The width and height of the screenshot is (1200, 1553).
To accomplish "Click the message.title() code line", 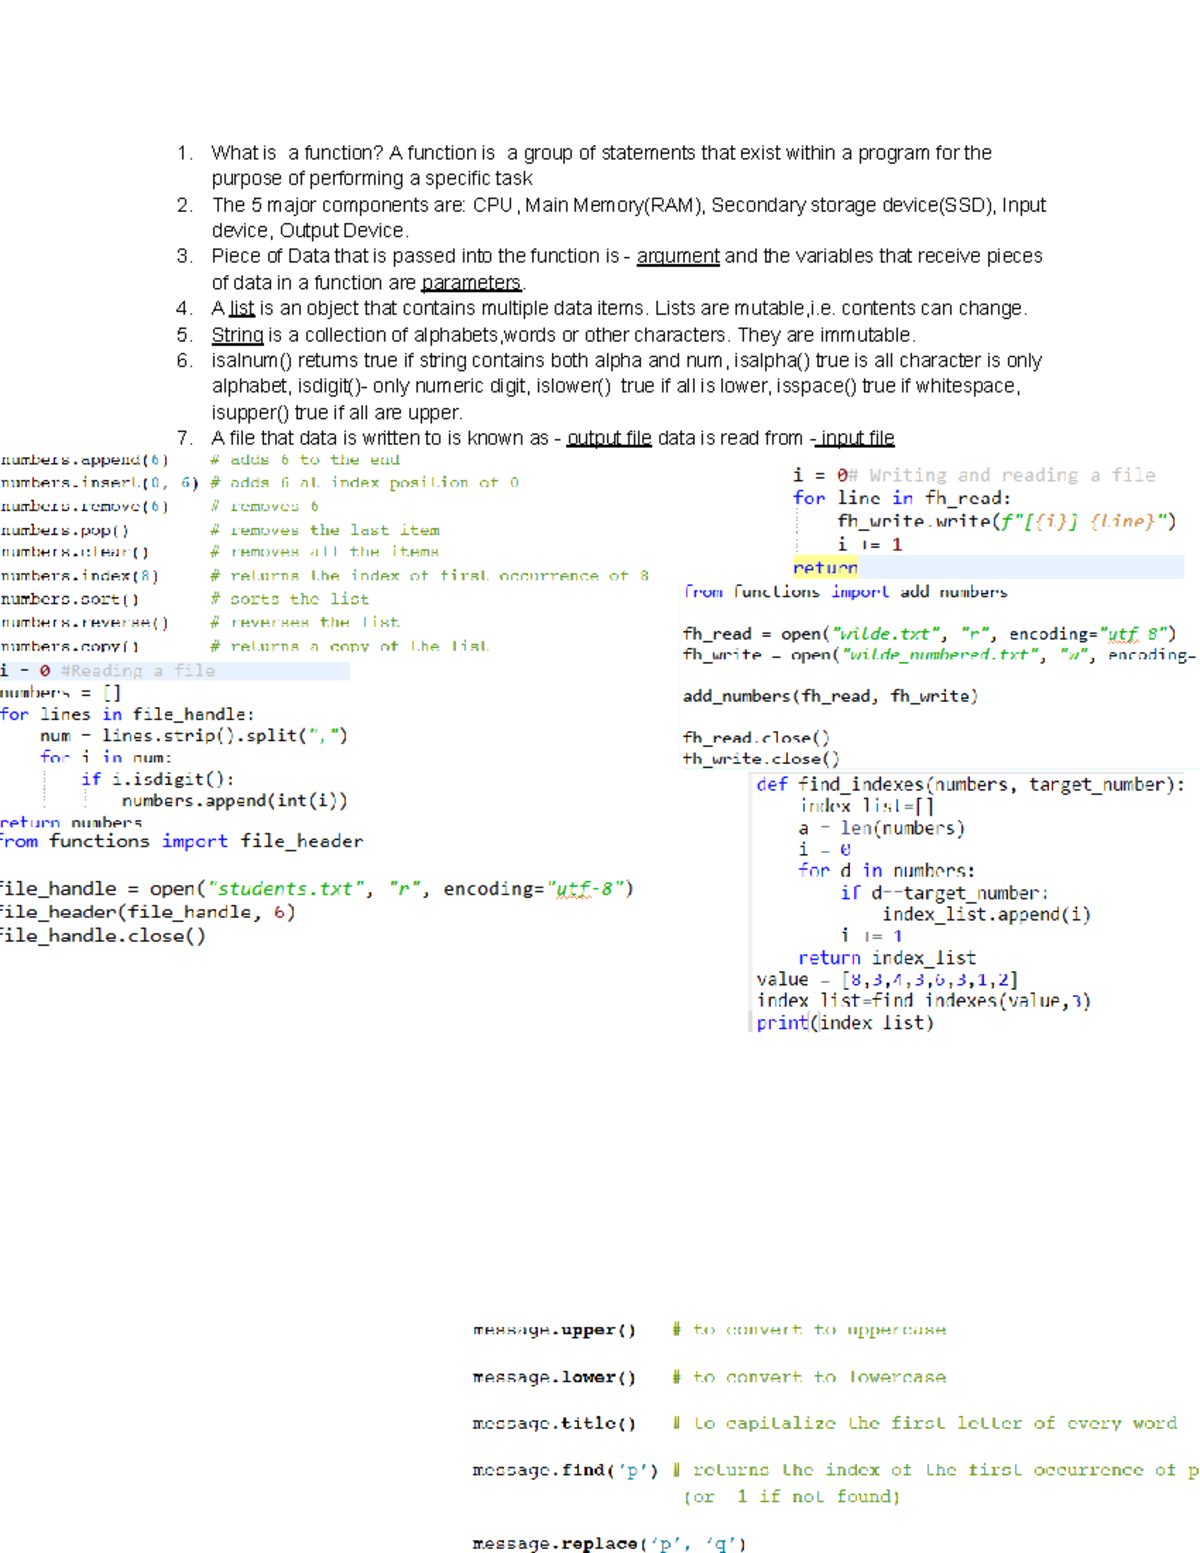I will 554,1423.
